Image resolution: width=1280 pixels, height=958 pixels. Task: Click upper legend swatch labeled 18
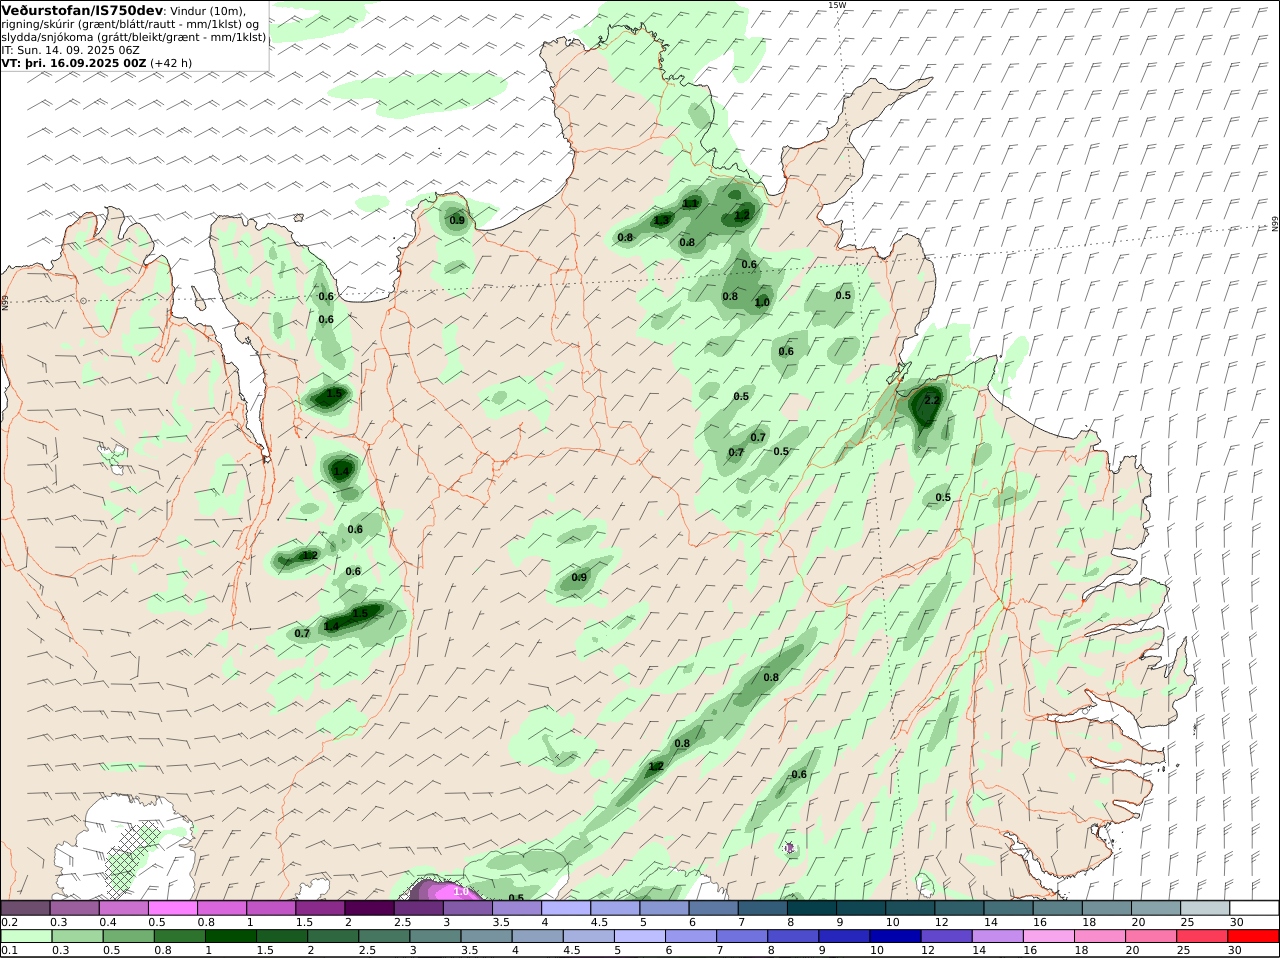1106,908
